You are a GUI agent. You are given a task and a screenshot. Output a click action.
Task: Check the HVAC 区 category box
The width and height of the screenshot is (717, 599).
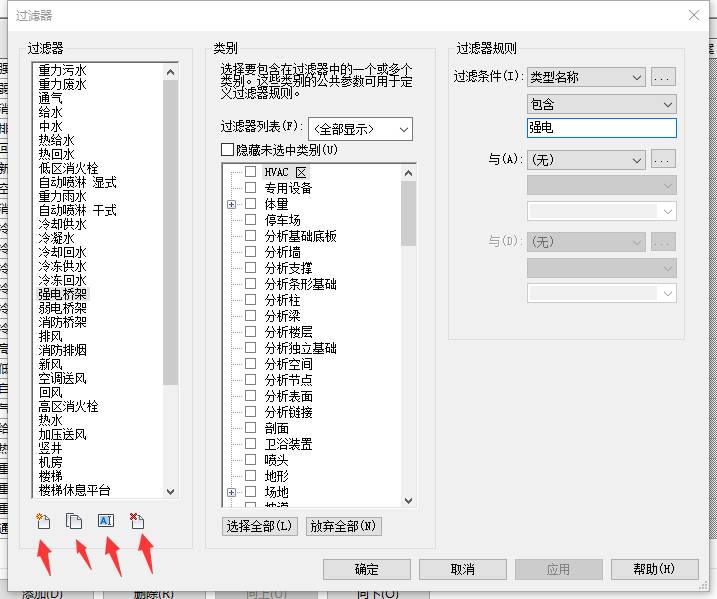251,172
